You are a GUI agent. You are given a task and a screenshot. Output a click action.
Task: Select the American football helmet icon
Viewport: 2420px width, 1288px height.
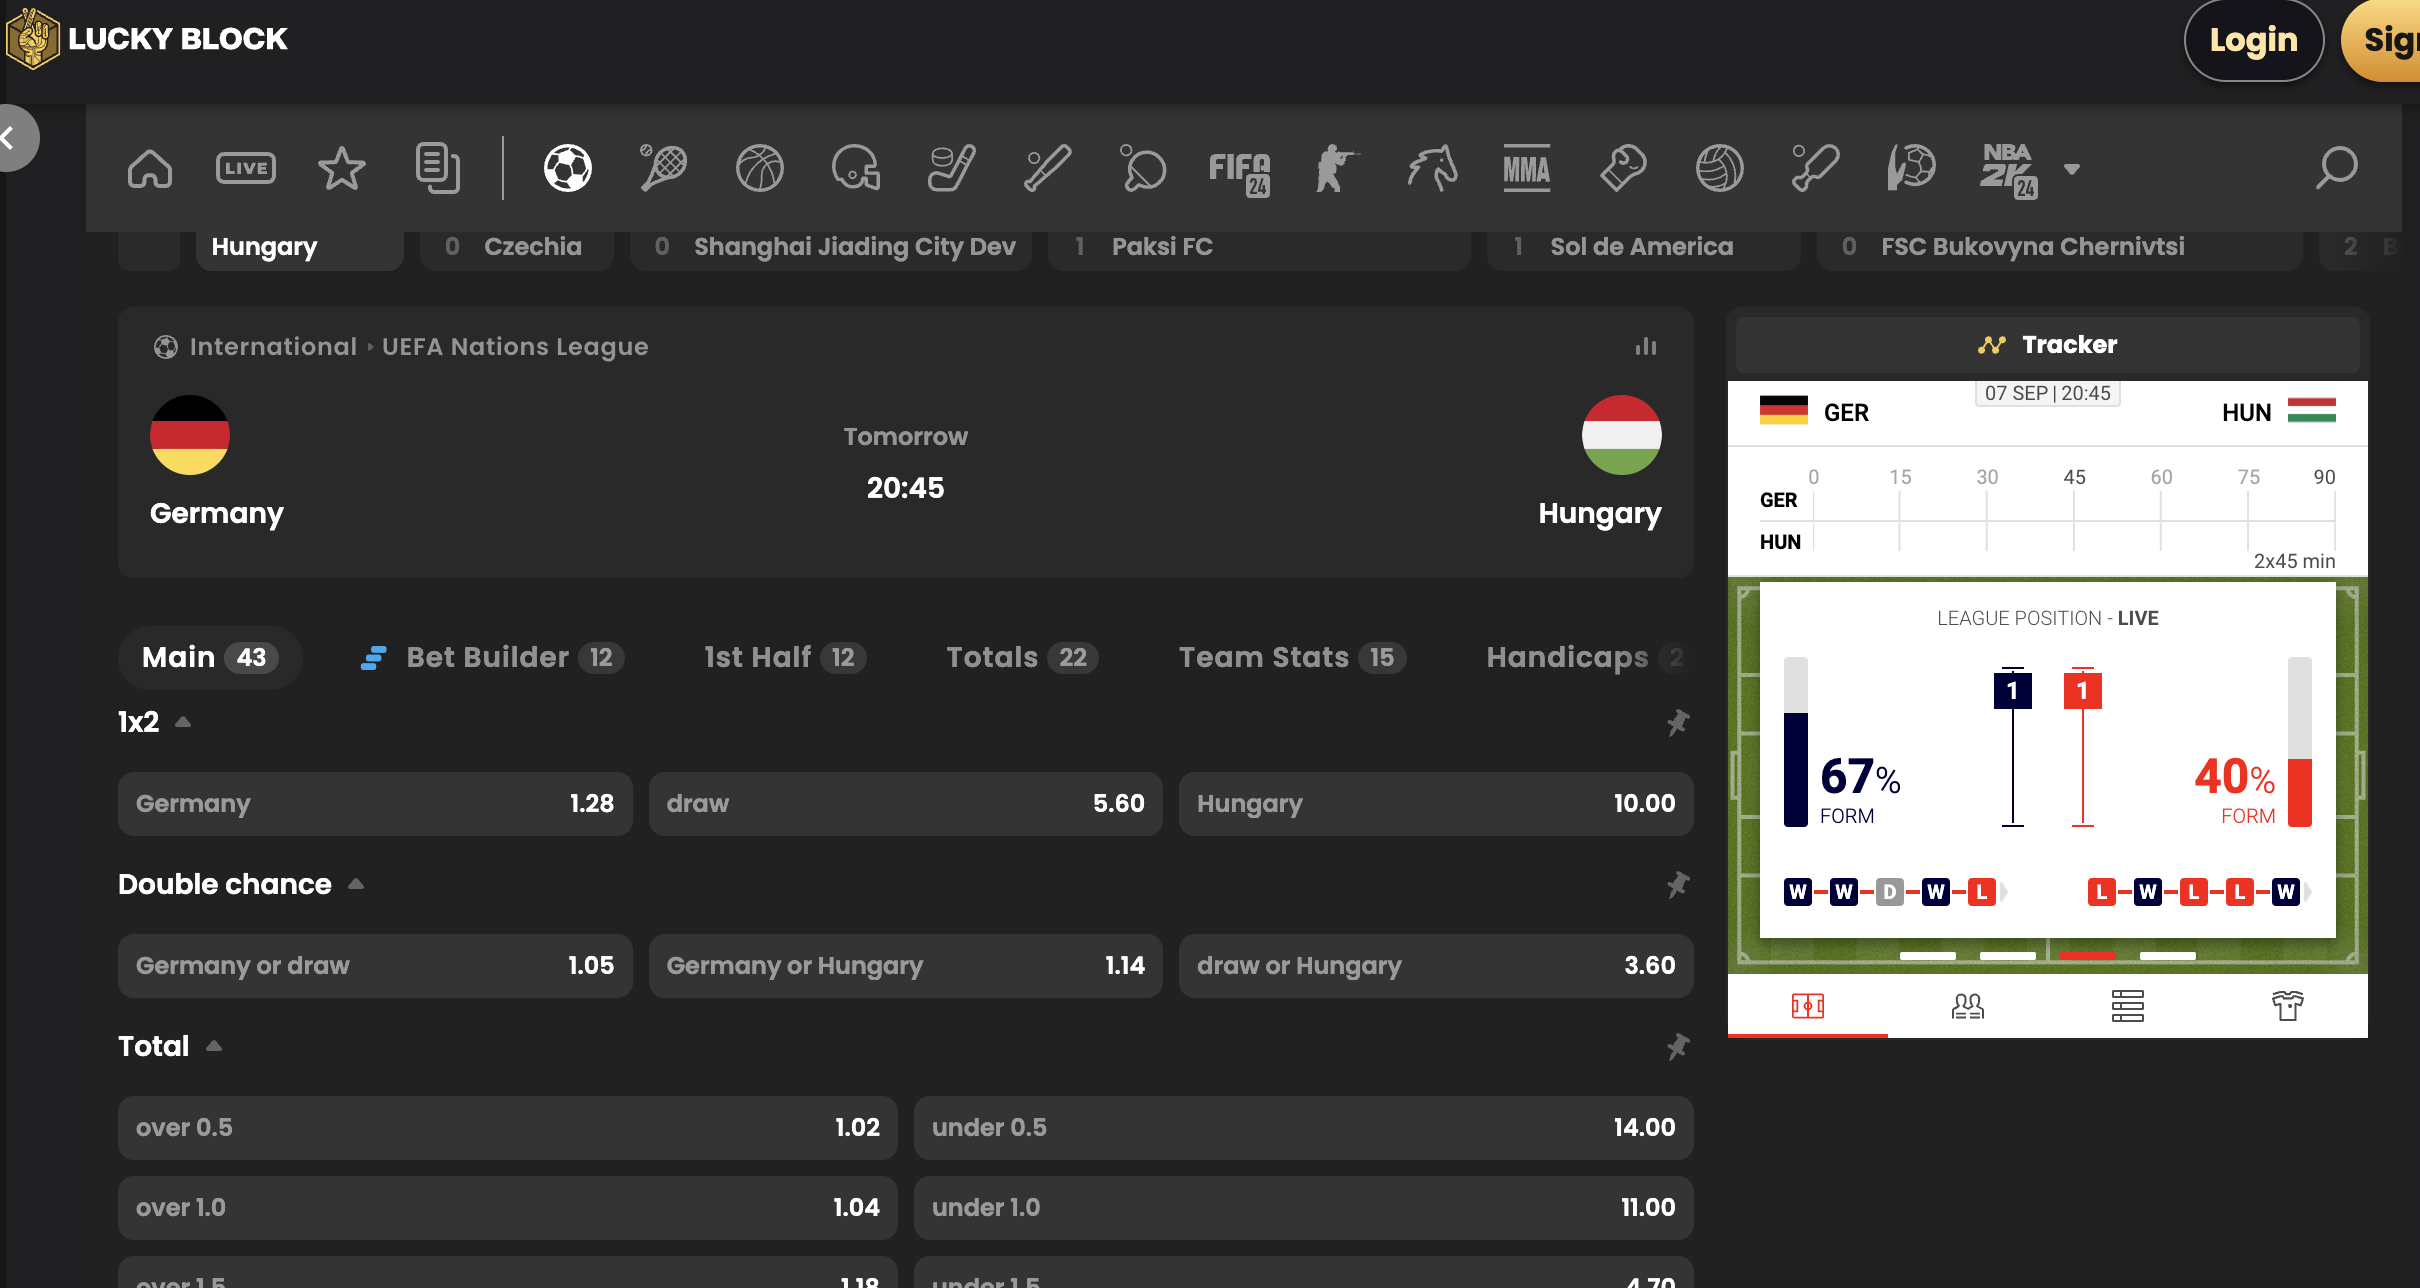point(856,168)
